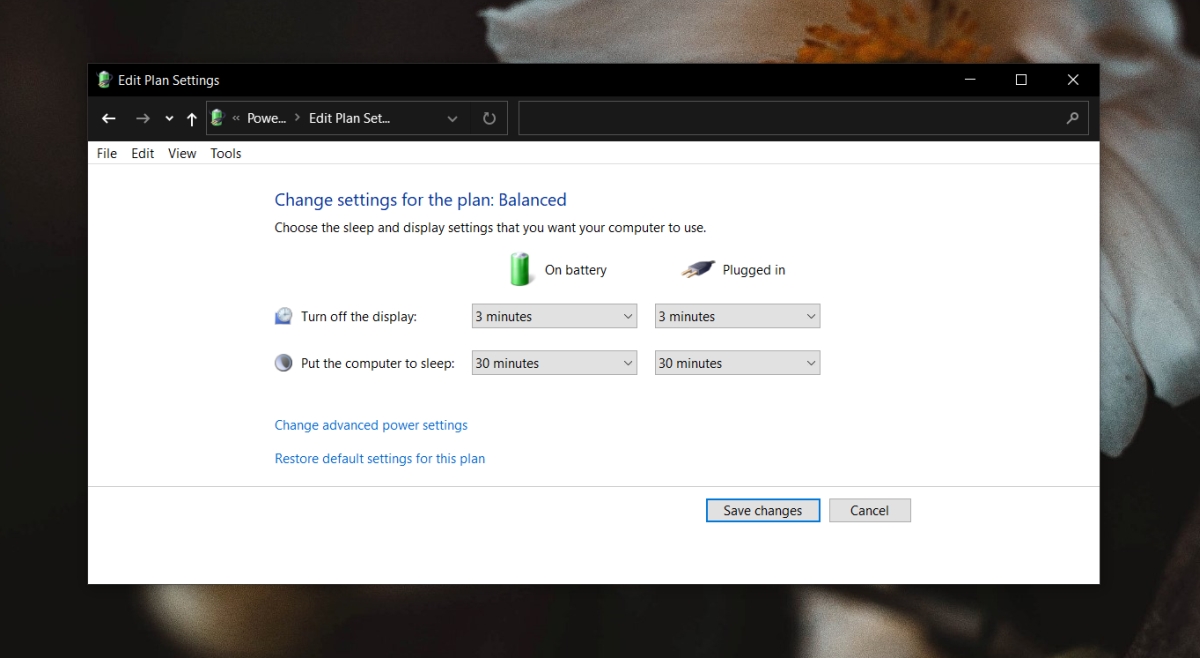Click Change advanced power settings link
This screenshot has width=1200, height=658.
pos(371,425)
